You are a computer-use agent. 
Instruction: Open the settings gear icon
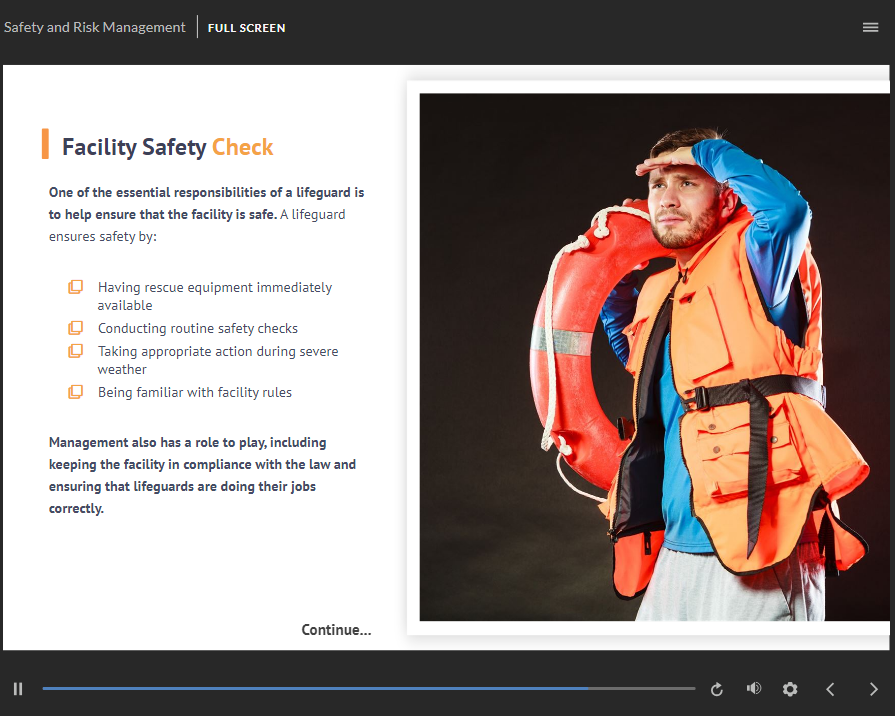(790, 689)
